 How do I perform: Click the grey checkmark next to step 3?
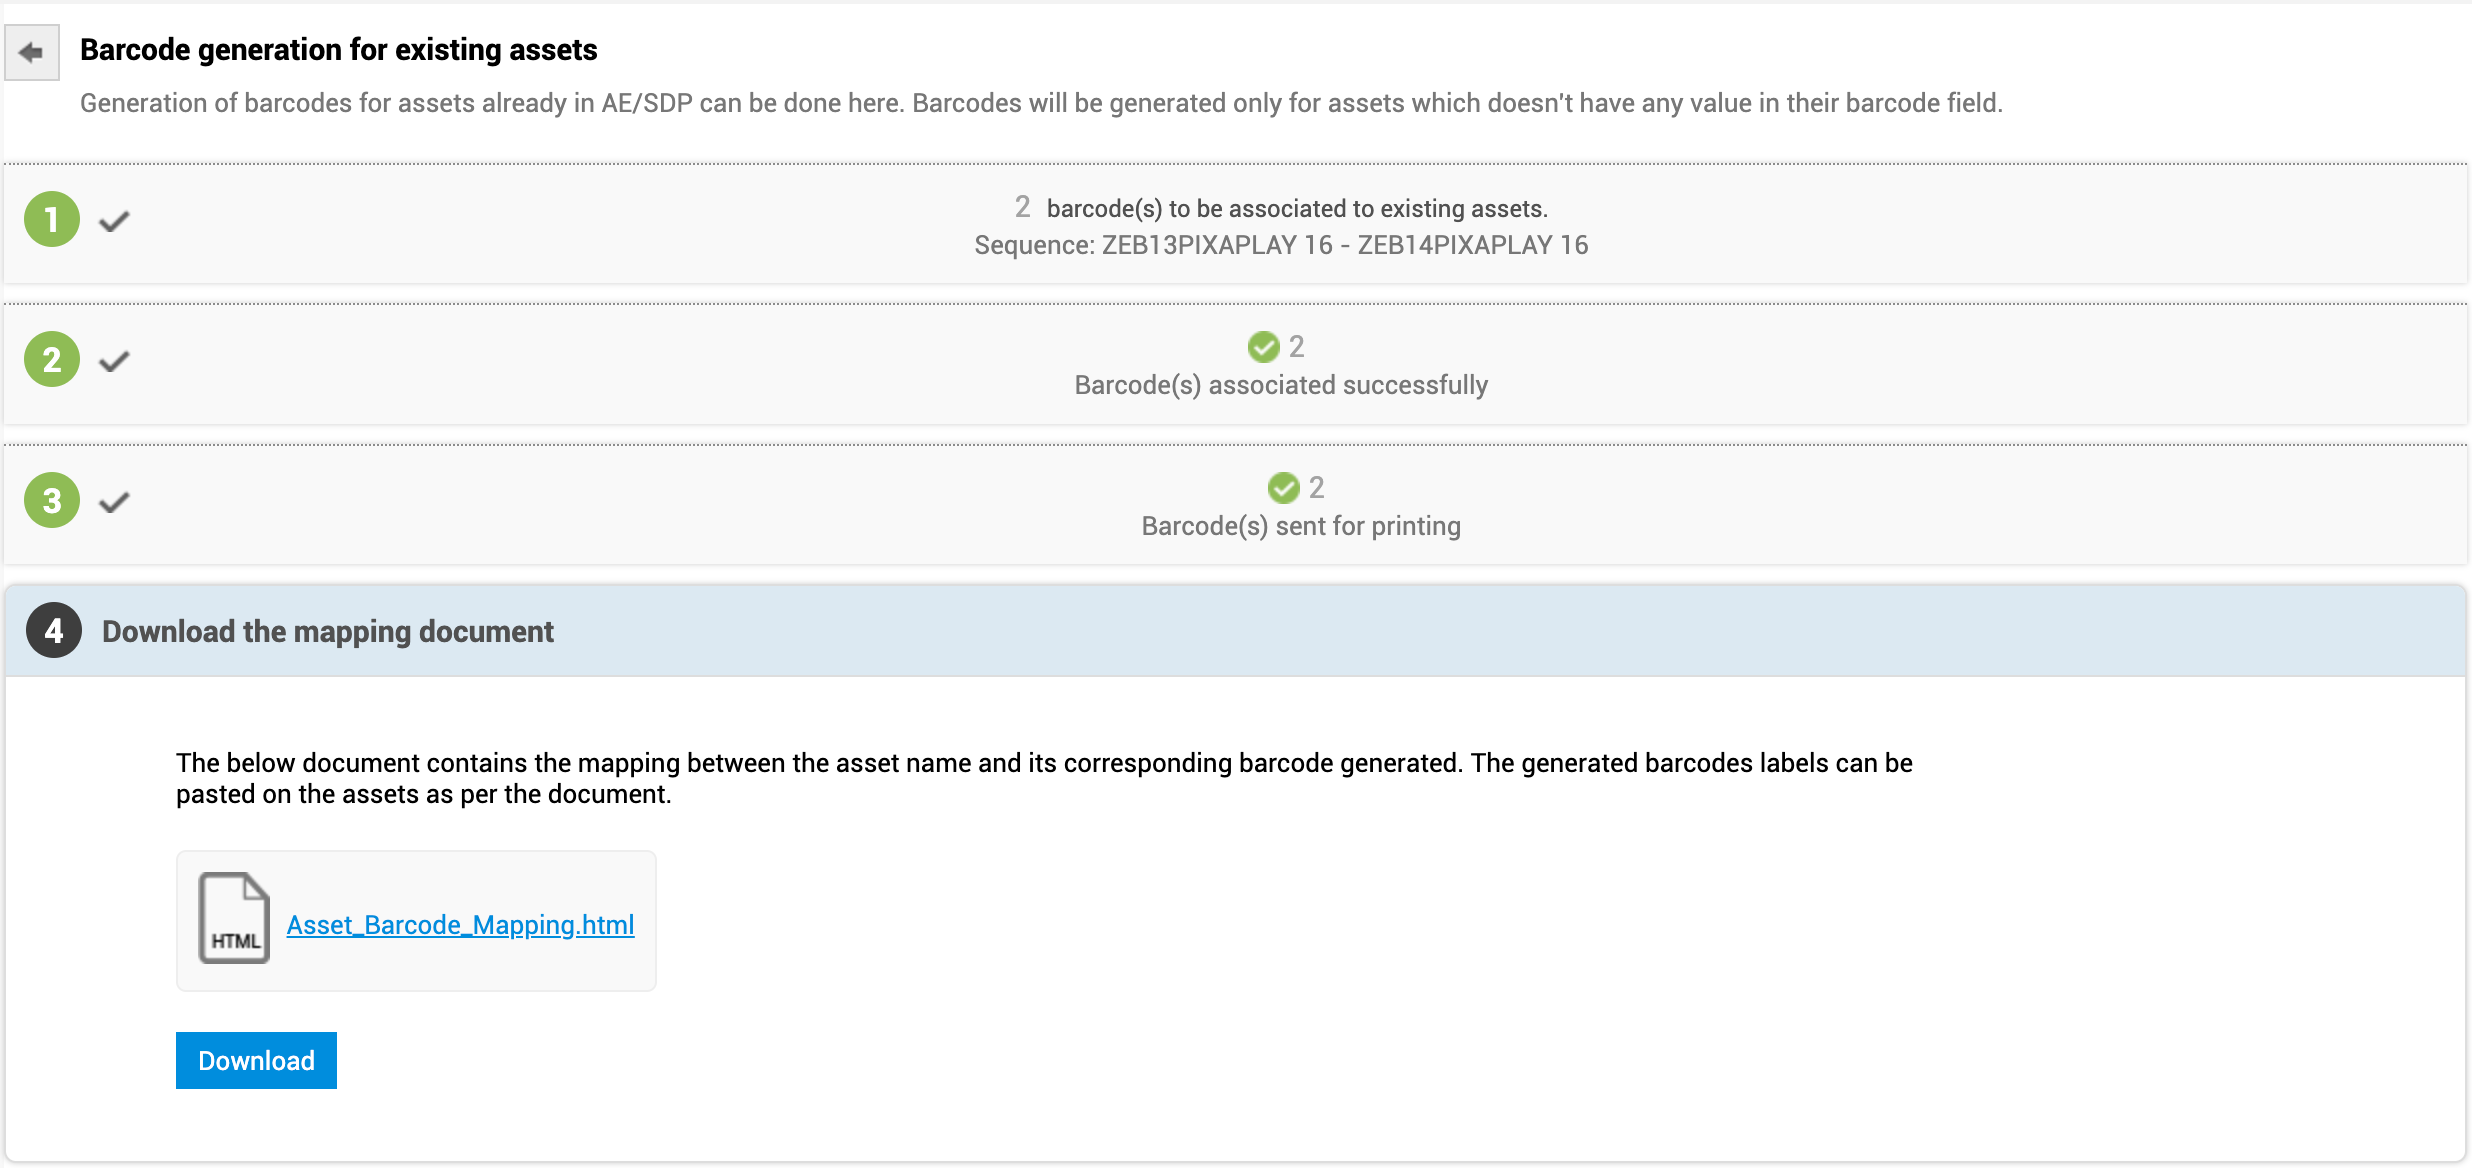[x=114, y=502]
